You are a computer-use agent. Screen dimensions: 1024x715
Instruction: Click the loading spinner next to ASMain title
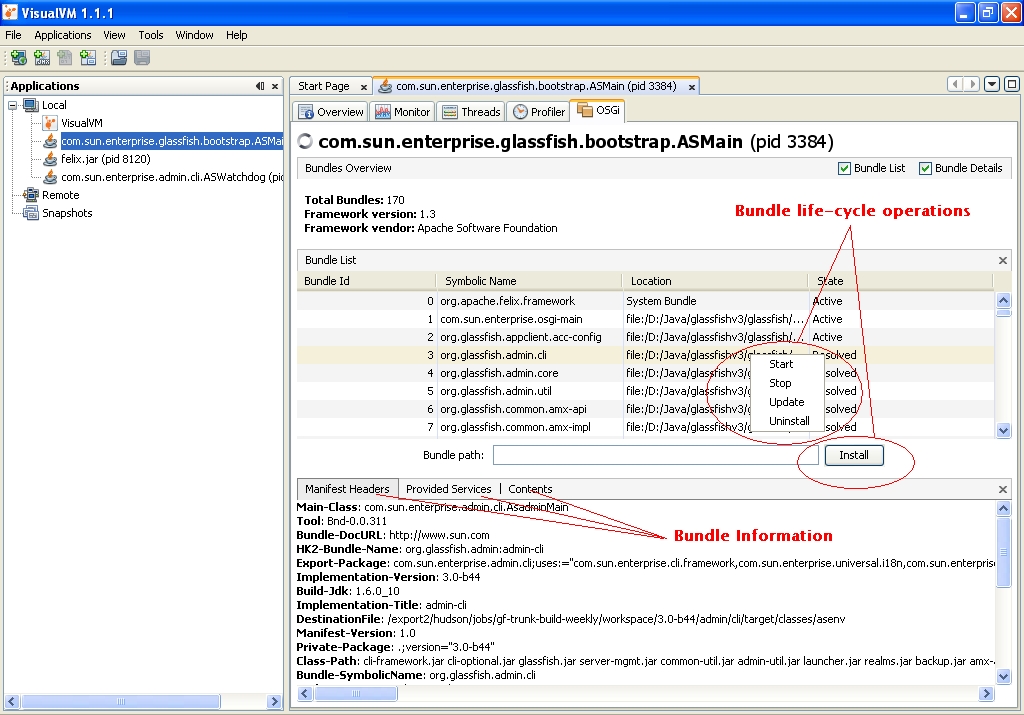pyautogui.click(x=305, y=141)
